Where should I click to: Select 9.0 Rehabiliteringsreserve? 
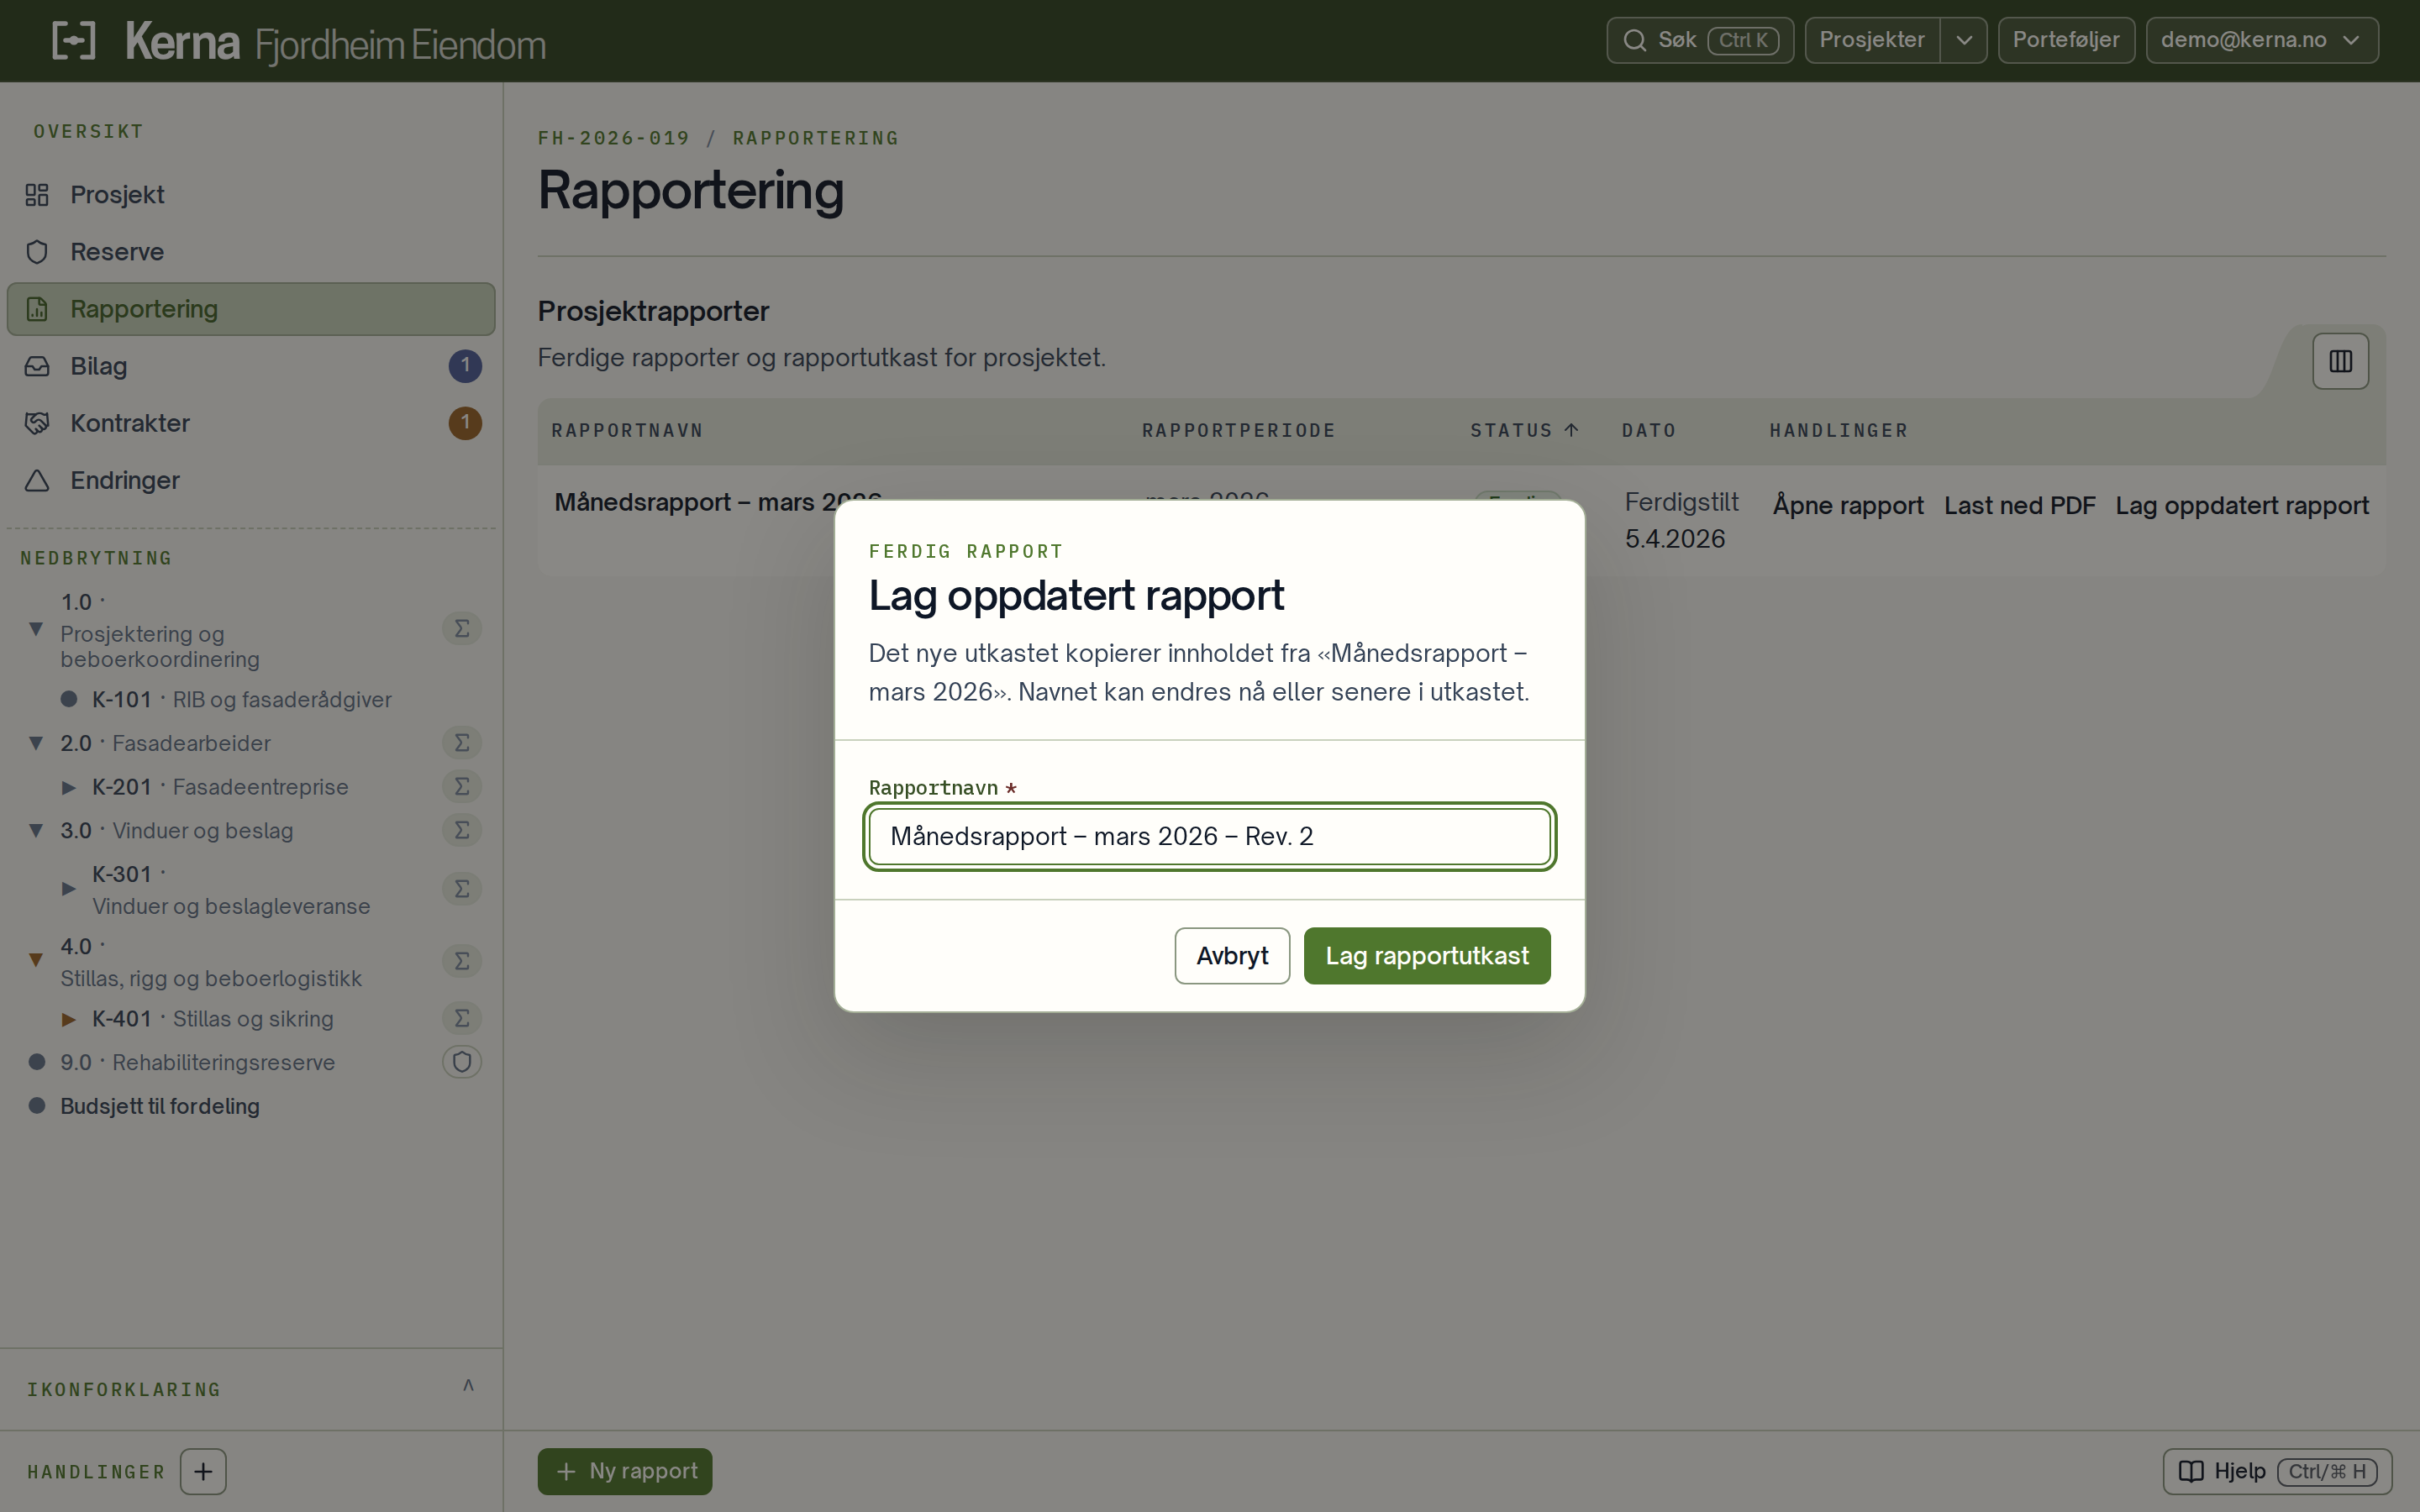click(197, 1062)
